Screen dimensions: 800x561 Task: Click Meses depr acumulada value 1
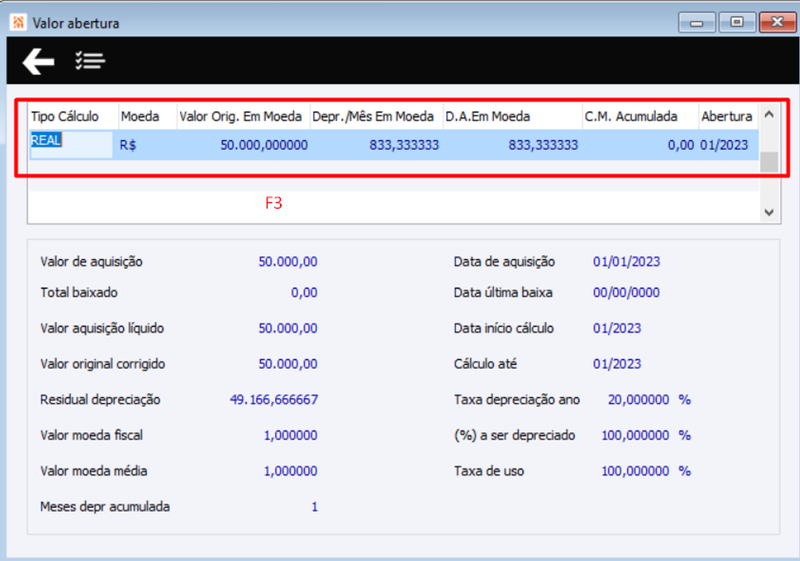(x=314, y=506)
